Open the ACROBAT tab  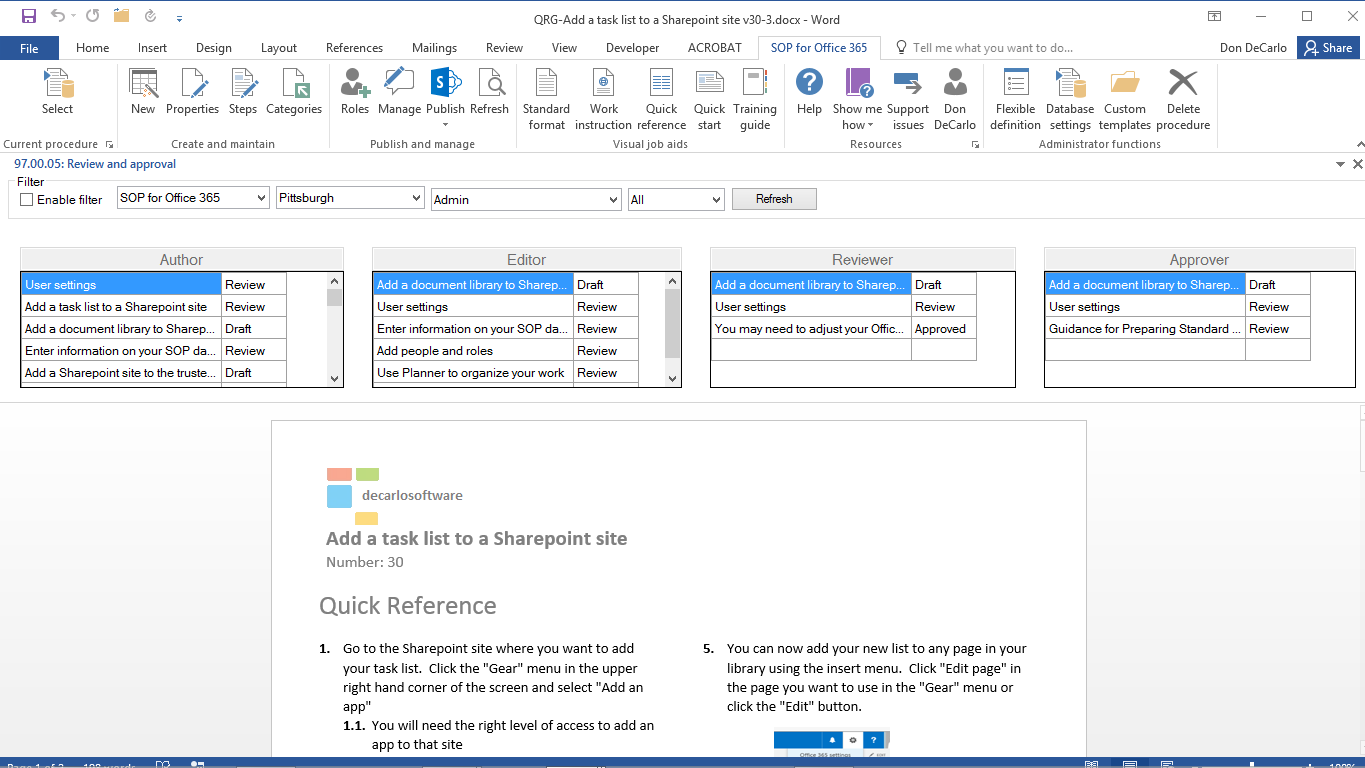click(x=712, y=47)
